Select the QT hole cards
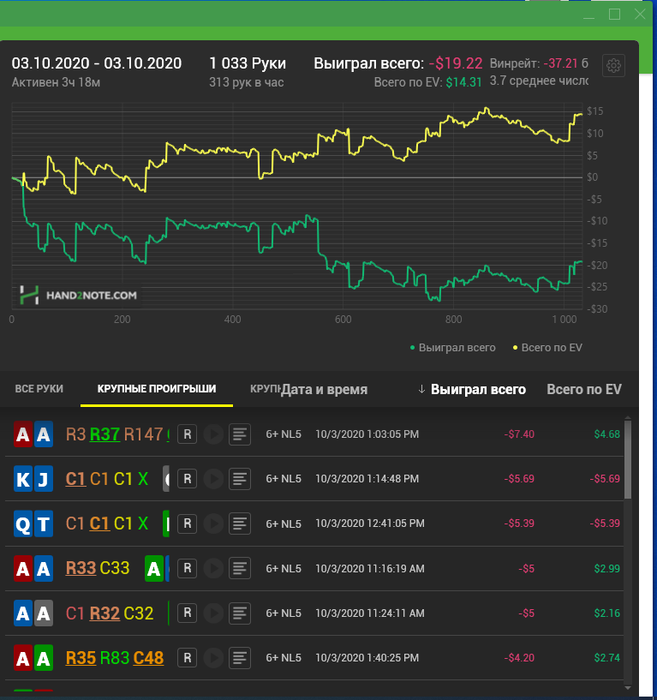Viewport: 657px width, 700px height. click(x=33, y=524)
